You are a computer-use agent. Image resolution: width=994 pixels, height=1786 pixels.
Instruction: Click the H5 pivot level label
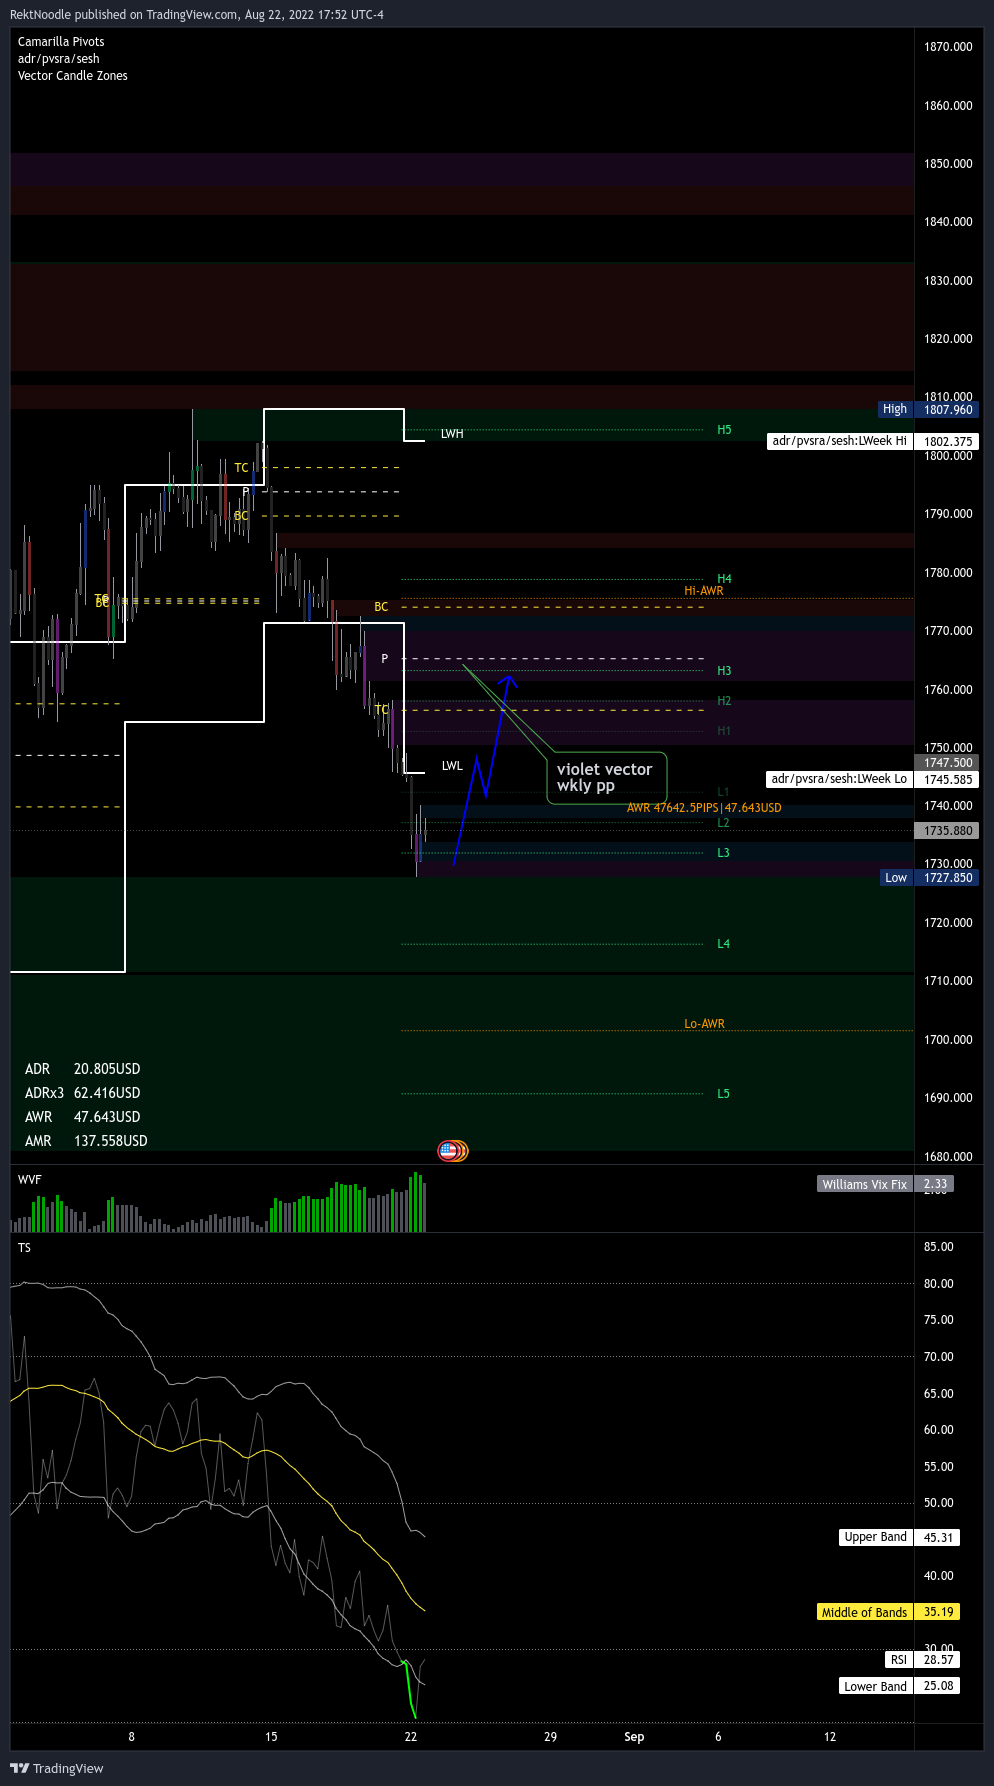click(x=724, y=430)
